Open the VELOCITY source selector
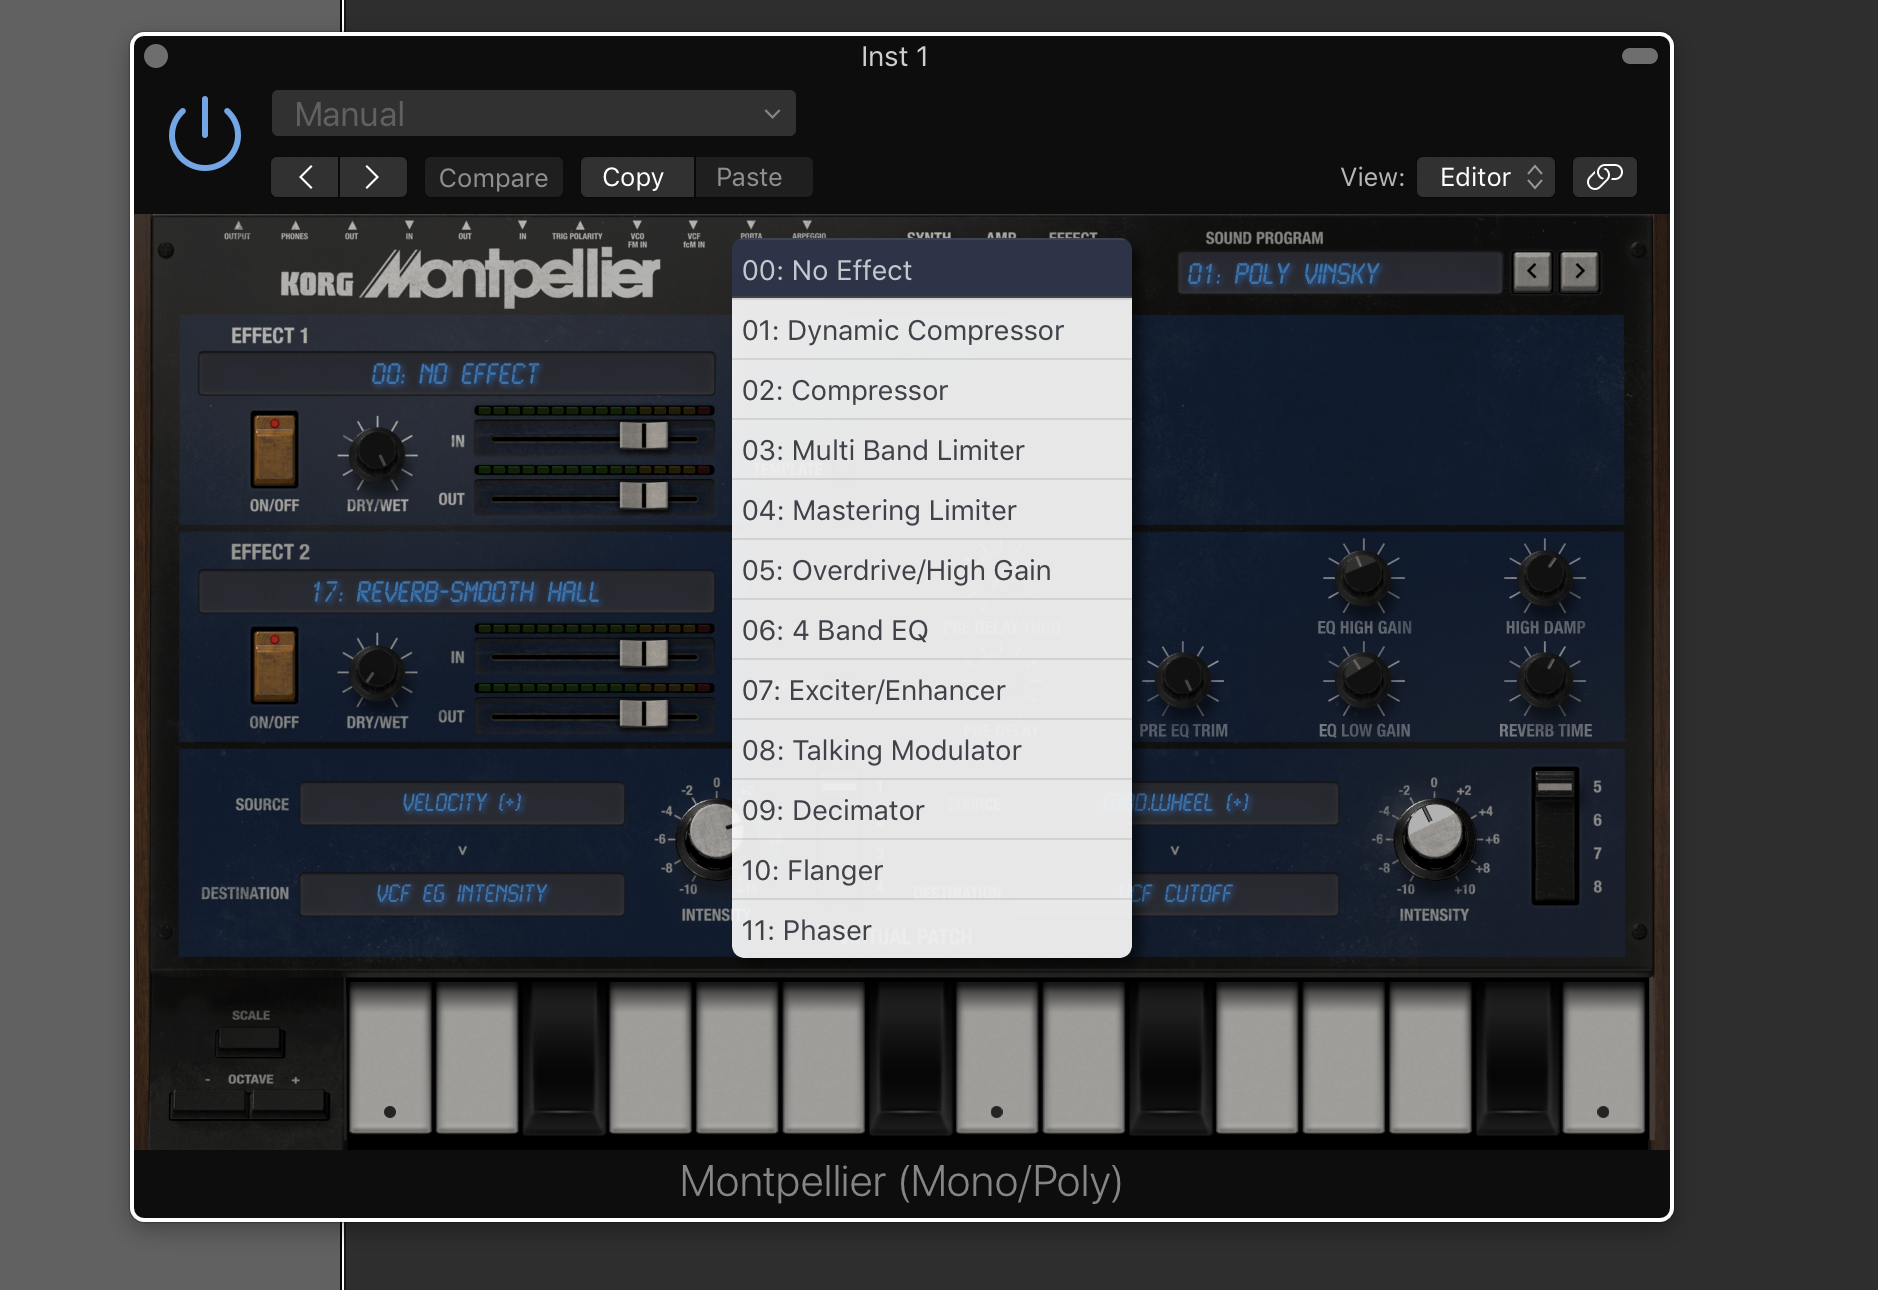Image resolution: width=1878 pixels, height=1290 pixels. click(x=462, y=803)
